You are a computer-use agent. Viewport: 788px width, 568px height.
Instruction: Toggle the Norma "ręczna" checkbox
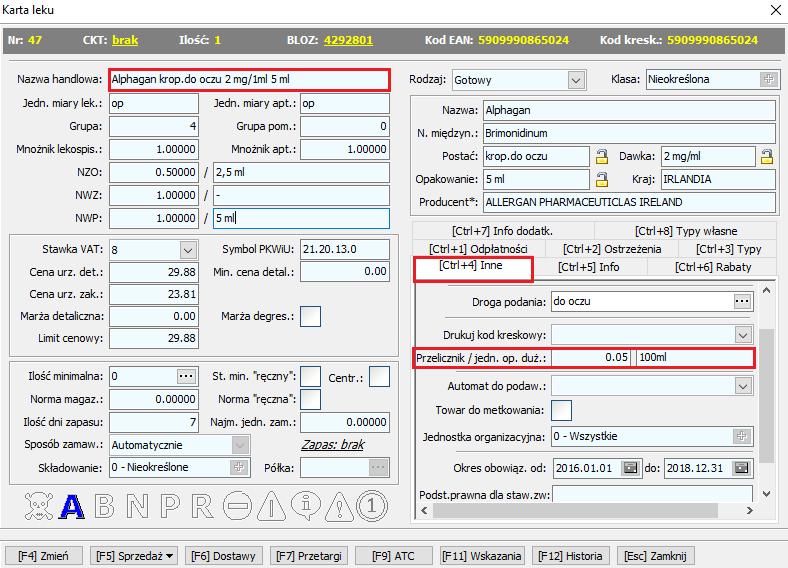310,400
